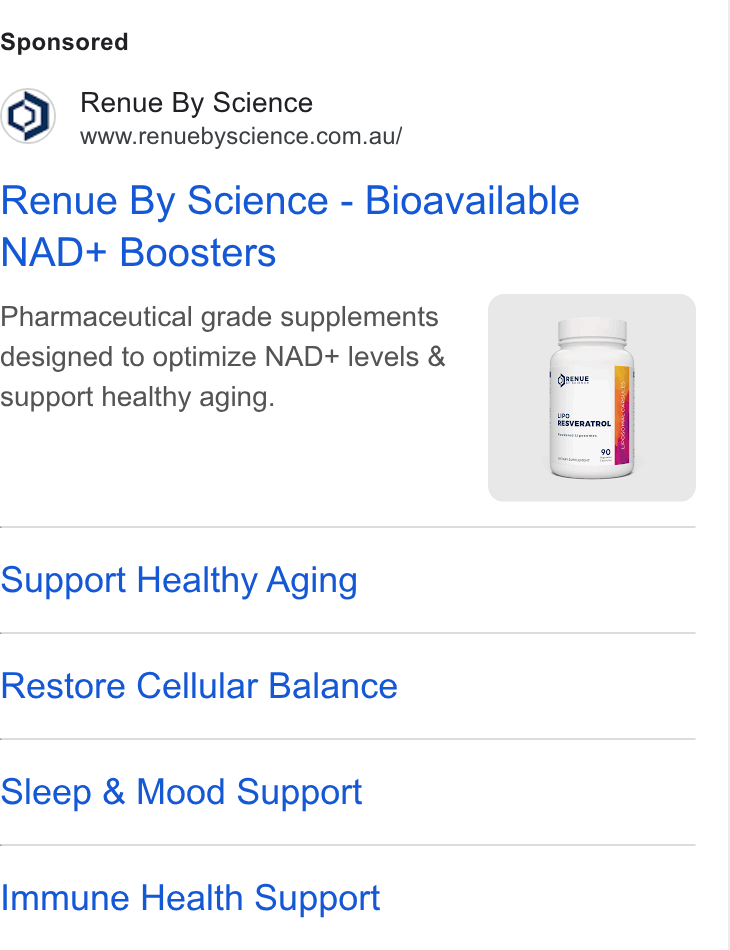Viewport: 730px width, 950px height.
Task: Click the 90 capsule count on the bottle
Action: 605,452
